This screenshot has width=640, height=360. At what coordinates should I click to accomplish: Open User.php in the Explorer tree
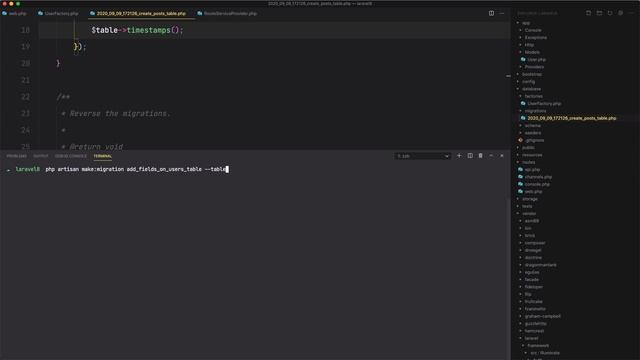[536, 60]
